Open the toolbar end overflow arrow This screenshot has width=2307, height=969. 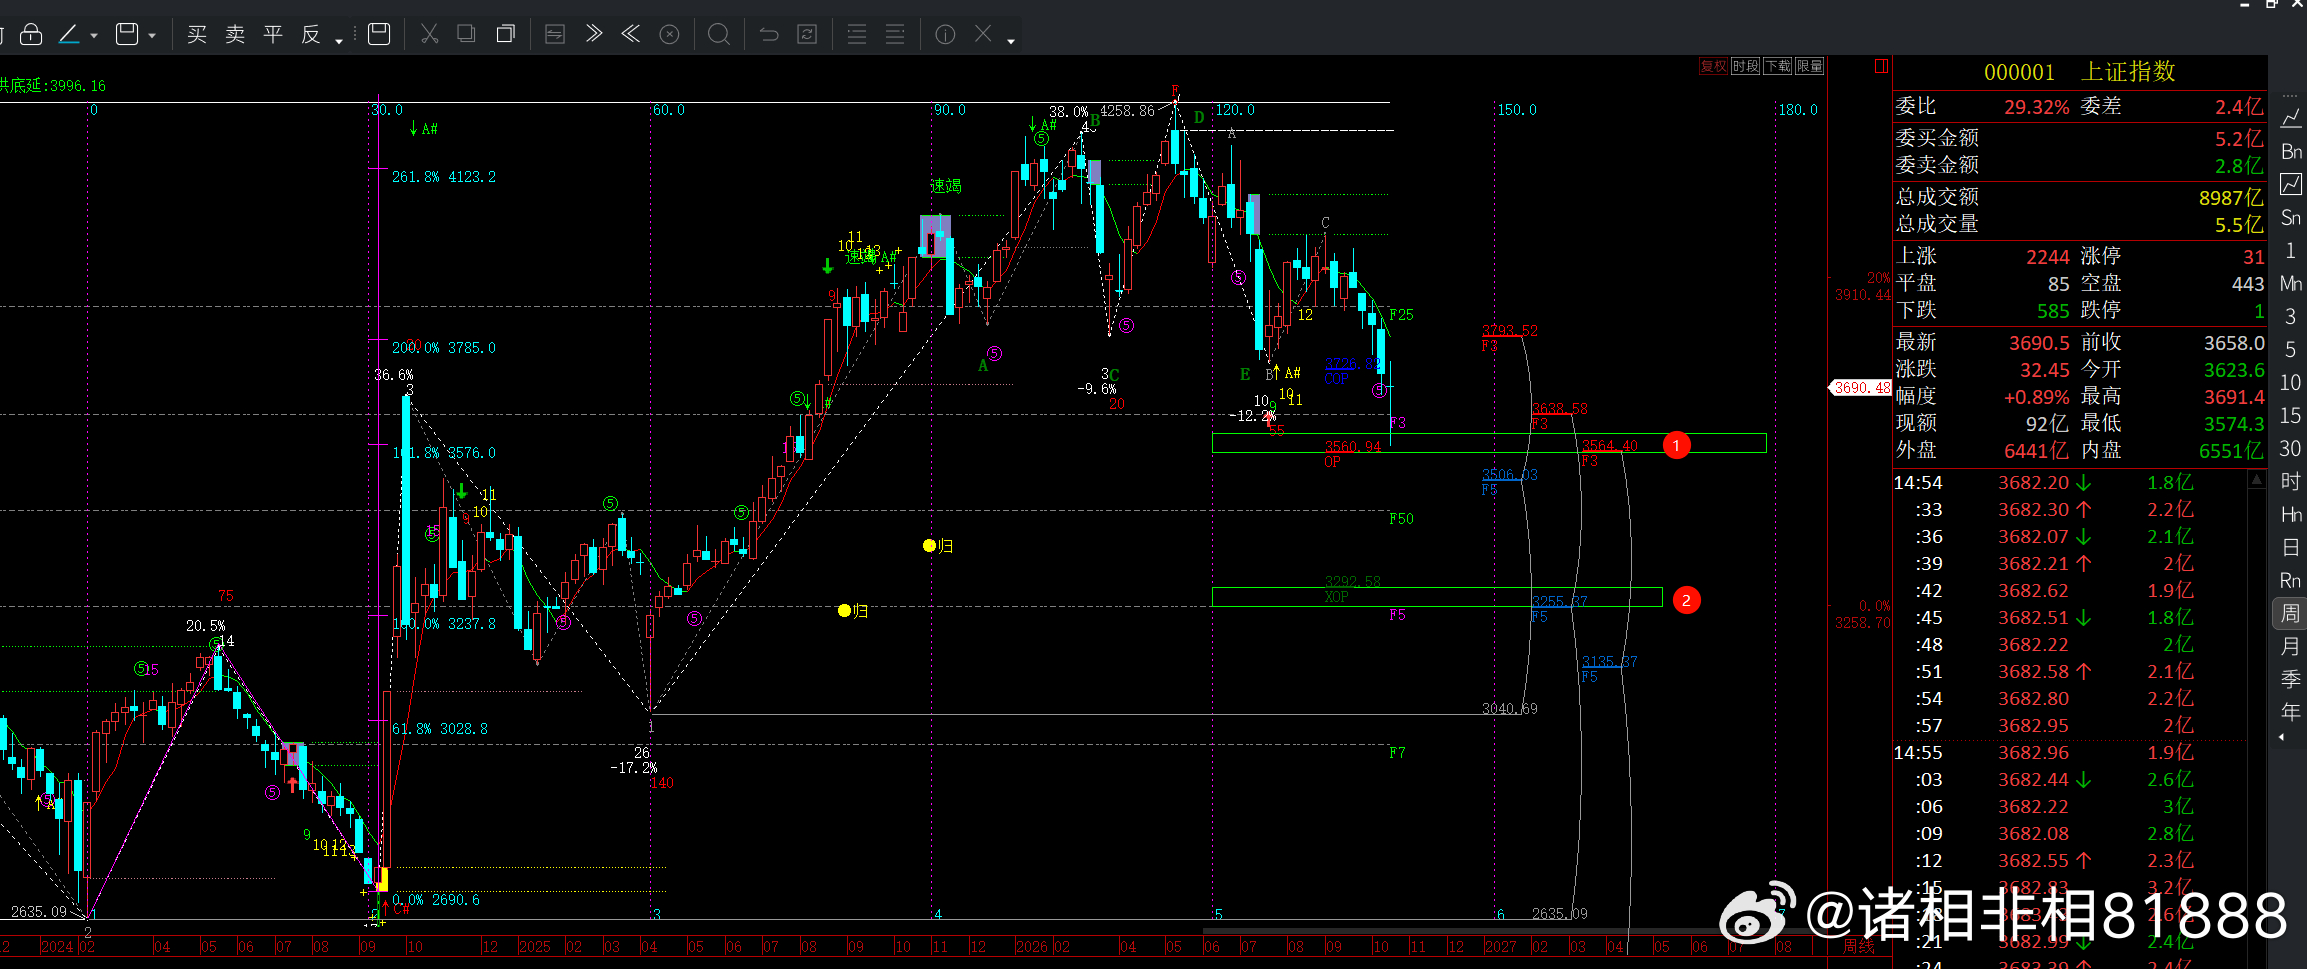[x=1011, y=41]
